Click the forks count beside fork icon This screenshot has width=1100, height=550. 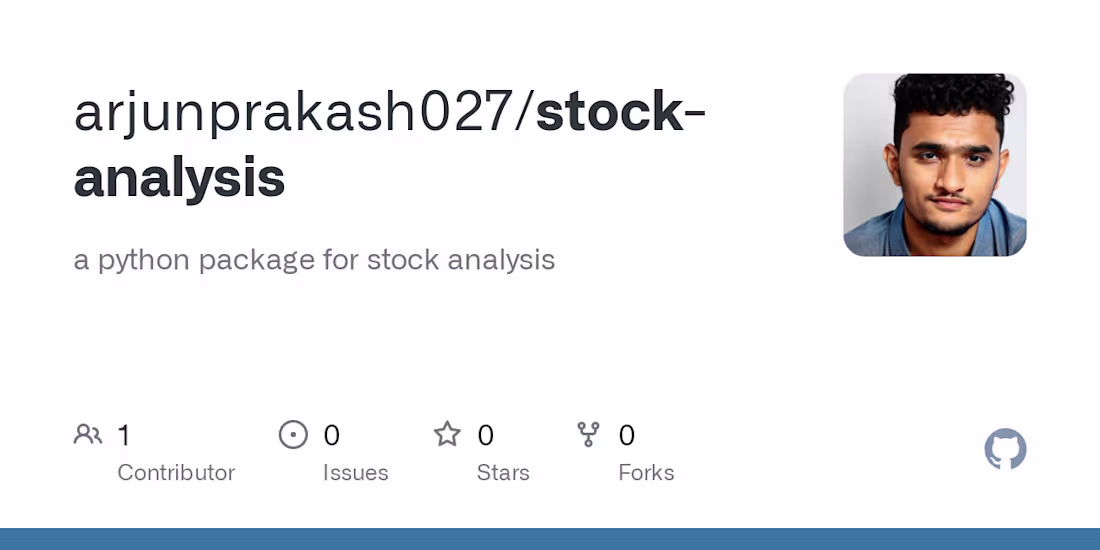626,436
